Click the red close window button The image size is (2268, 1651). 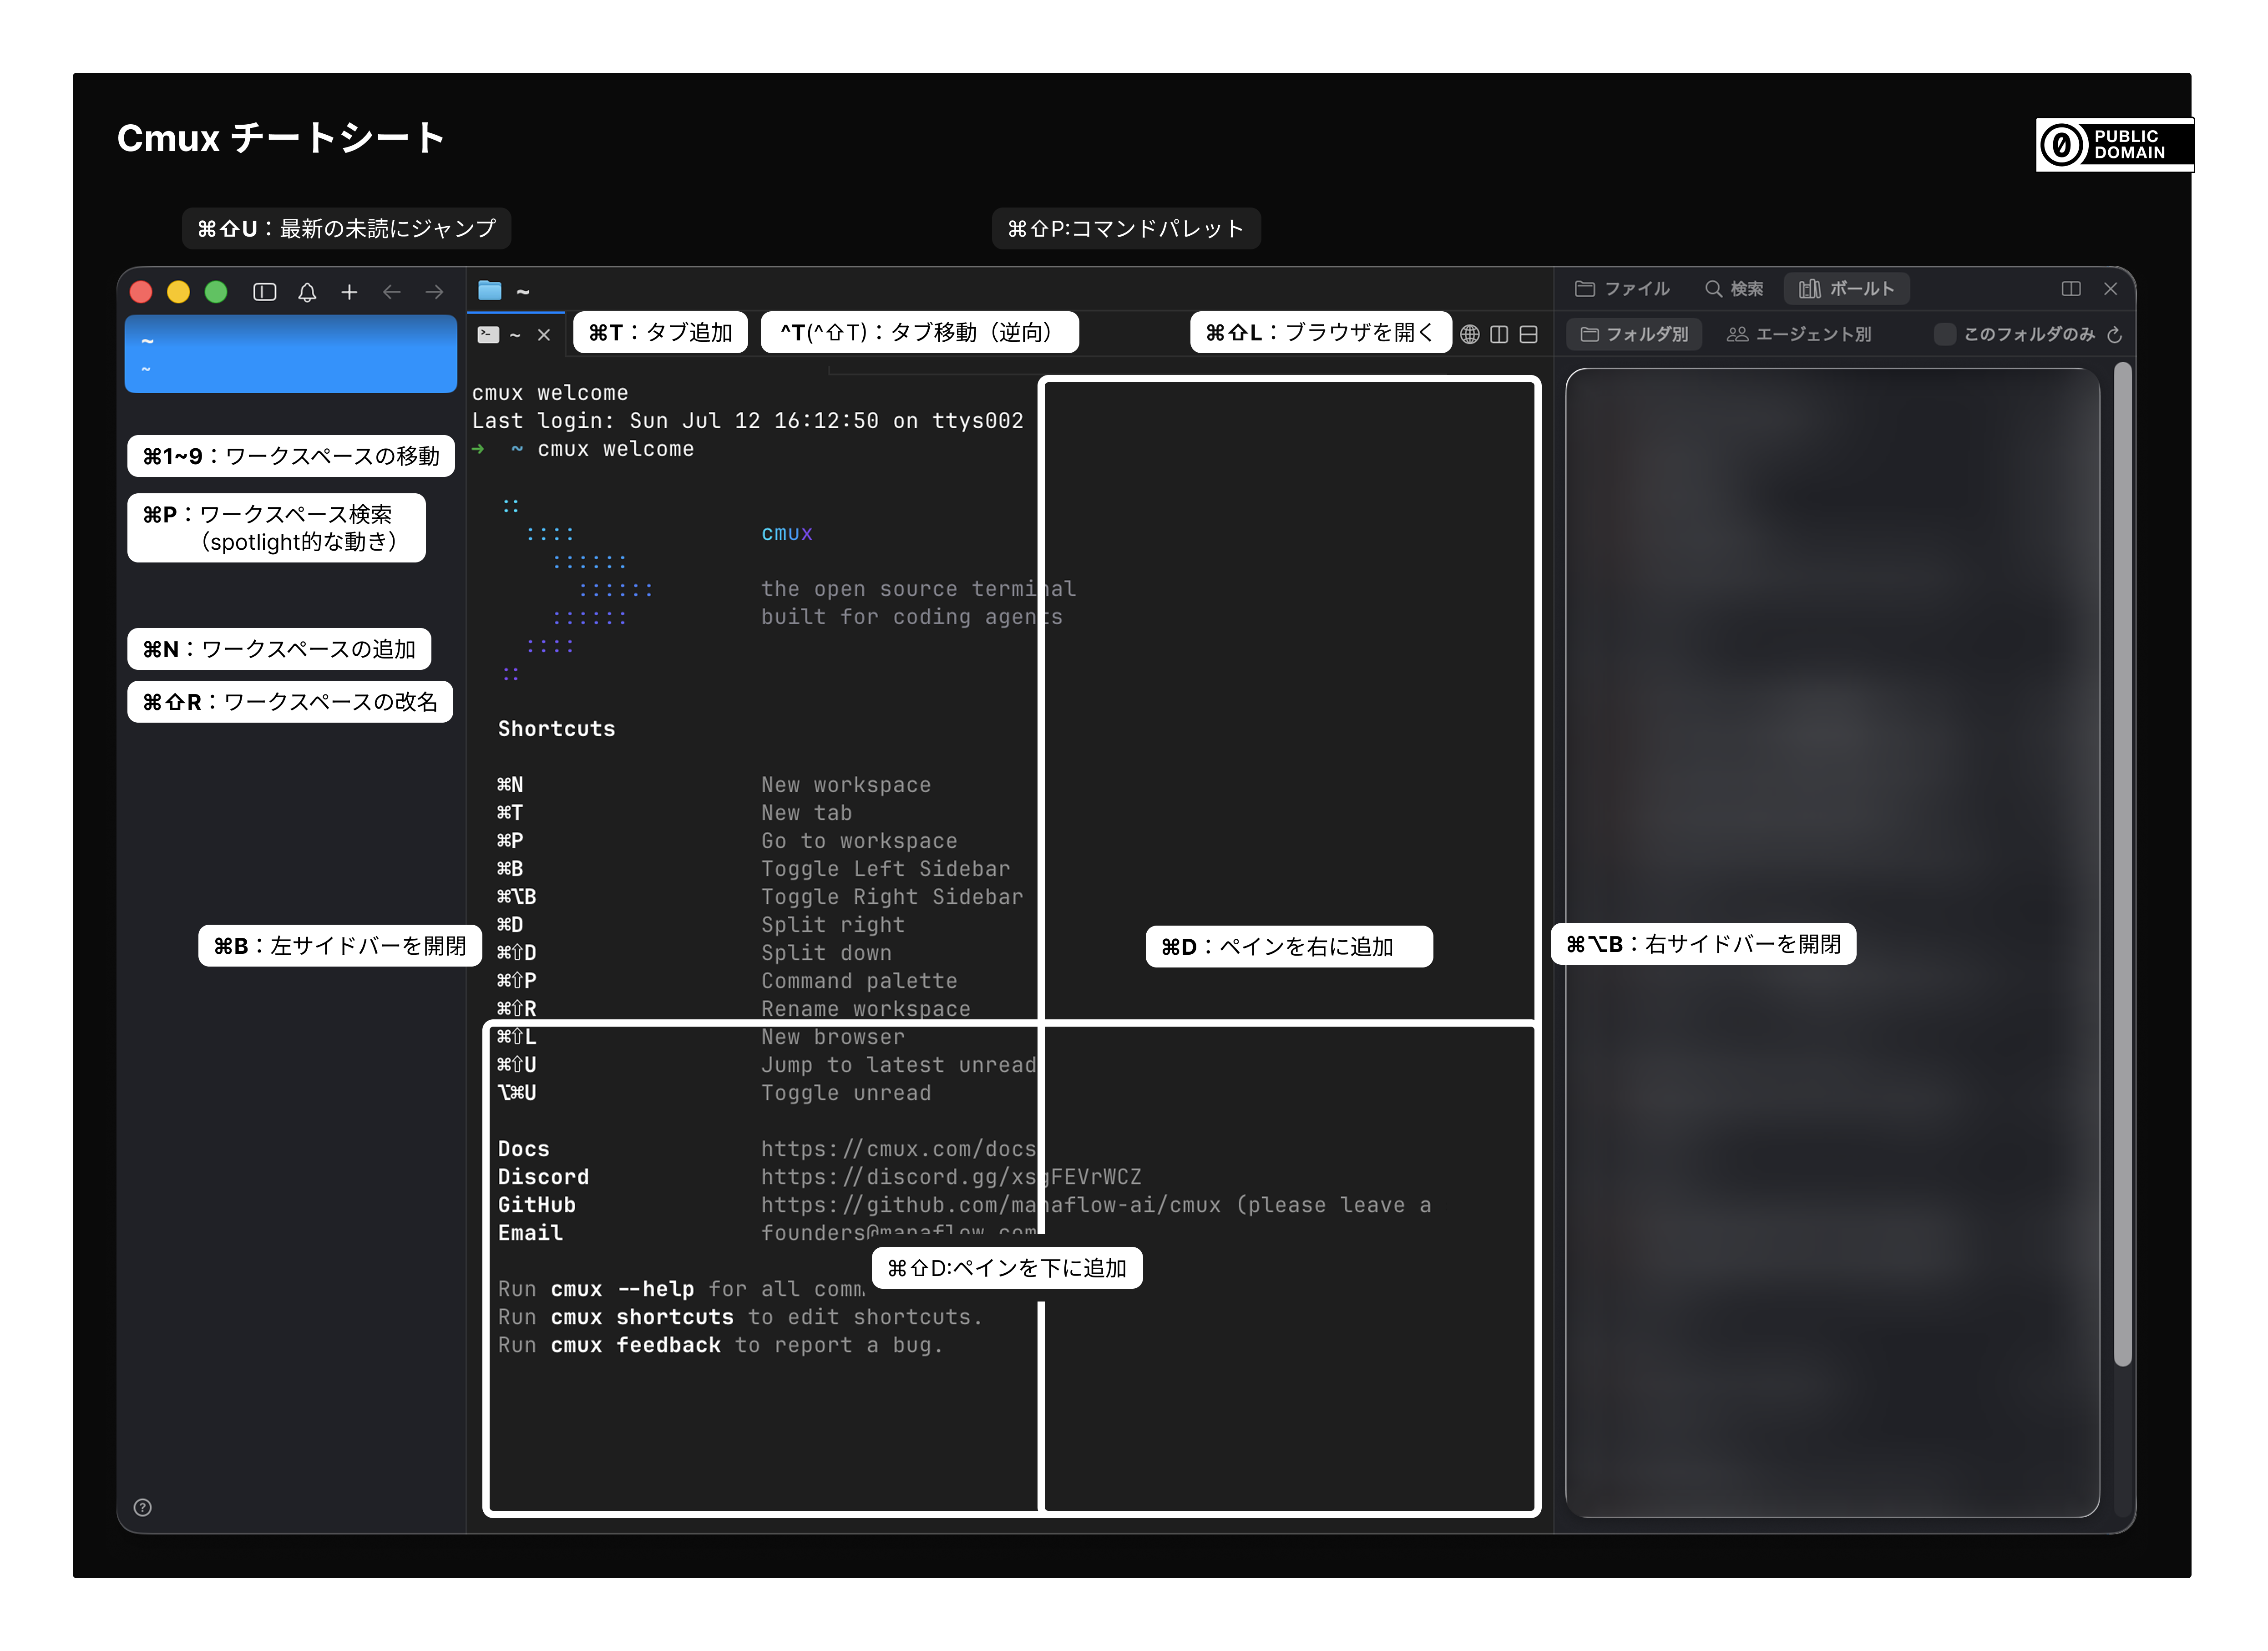[141, 292]
